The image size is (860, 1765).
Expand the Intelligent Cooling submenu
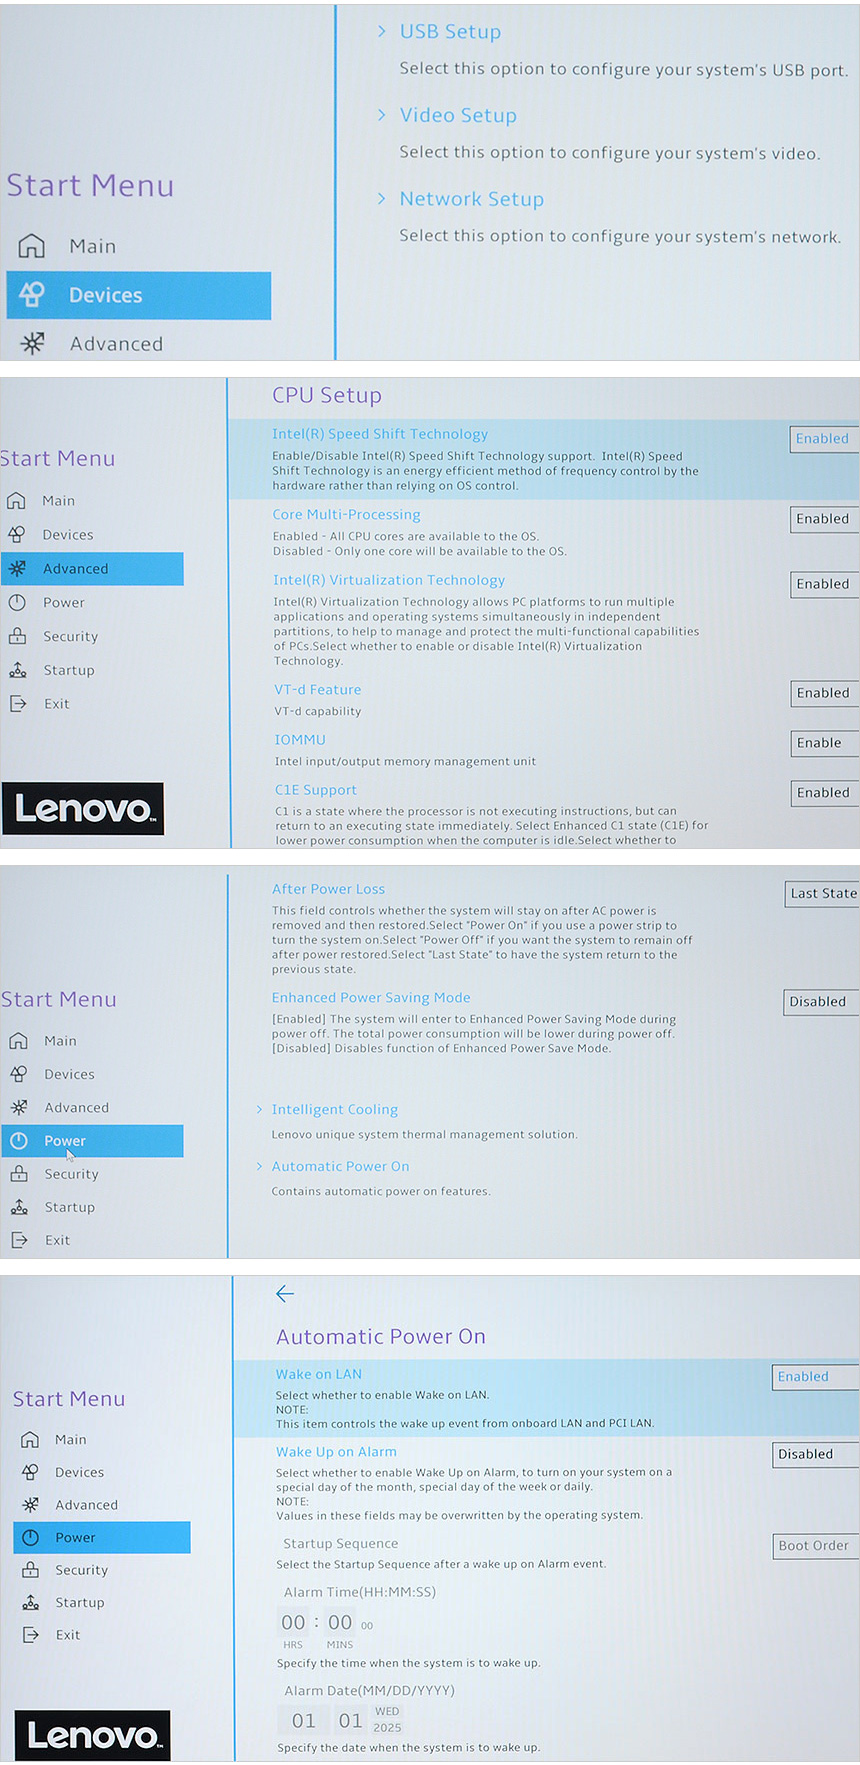(x=334, y=1109)
